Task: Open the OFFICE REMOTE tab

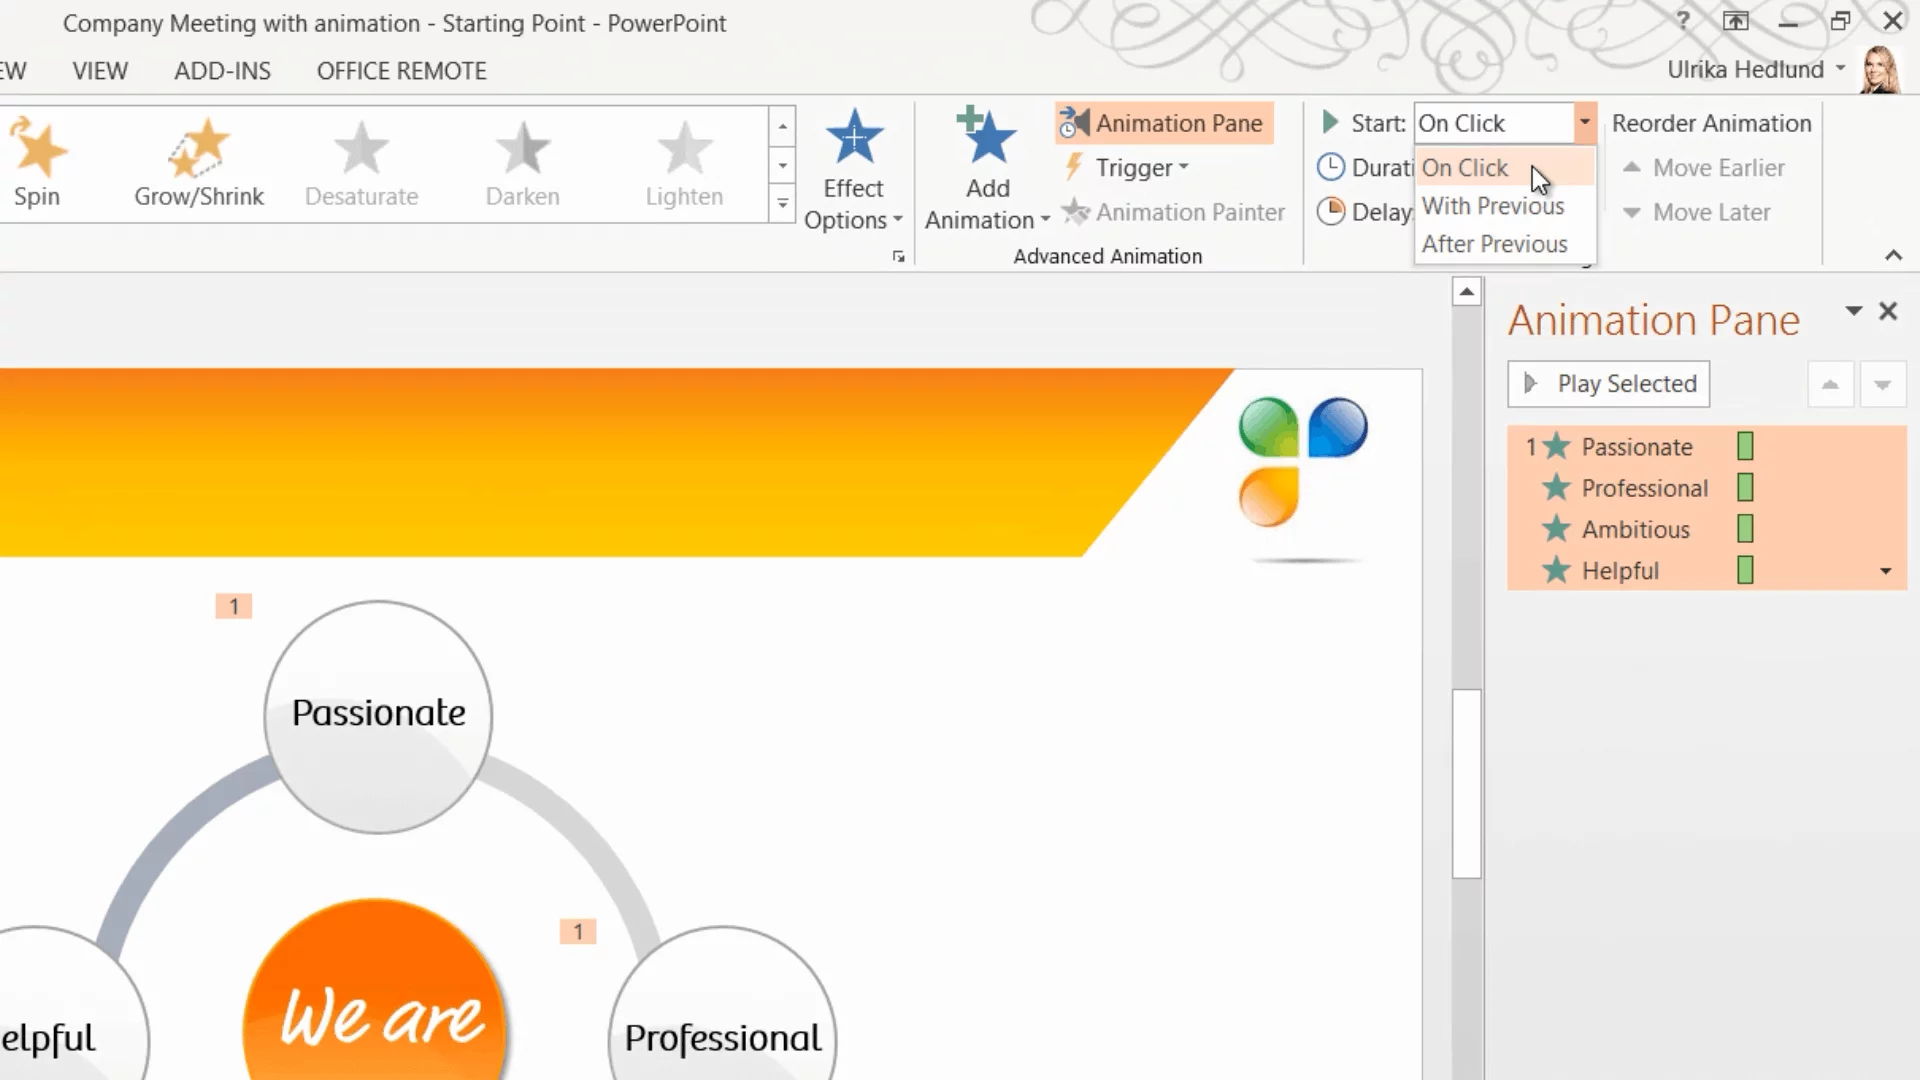Action: [401, 71]
